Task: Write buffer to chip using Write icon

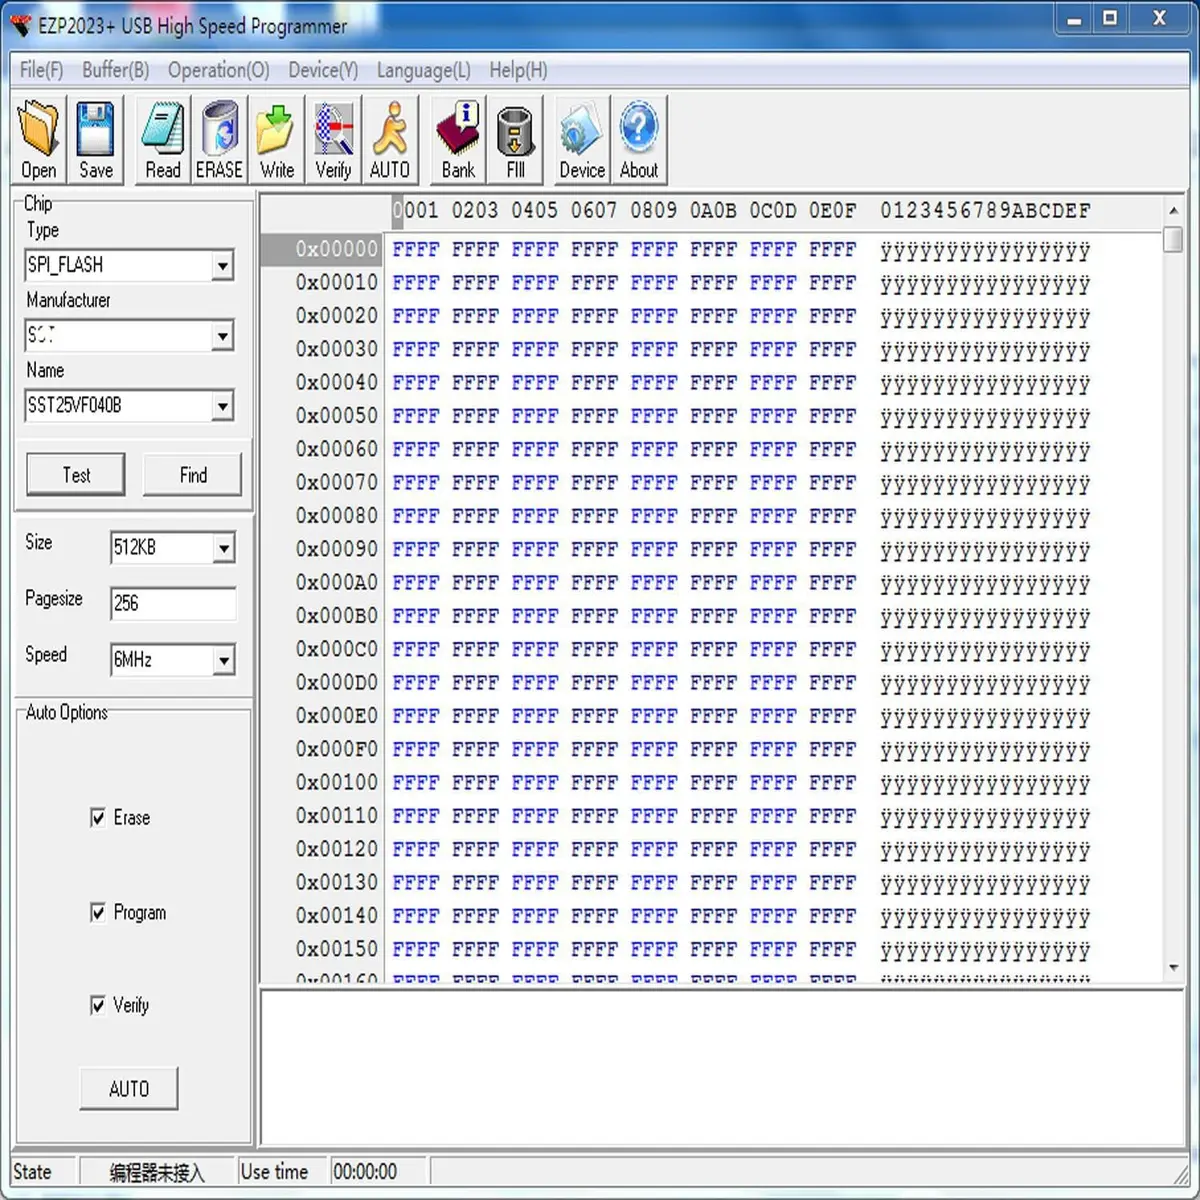Action: point(276,140)
